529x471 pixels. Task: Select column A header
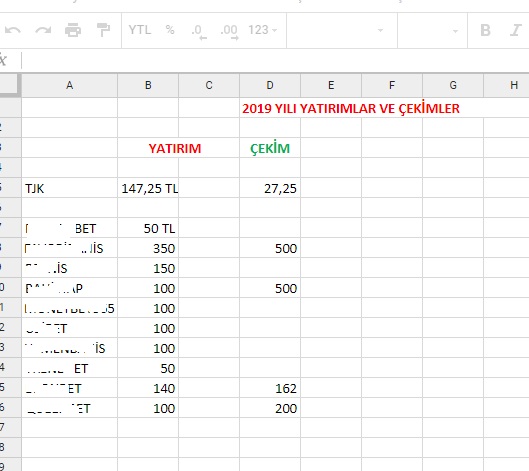[x=69, y=85]
